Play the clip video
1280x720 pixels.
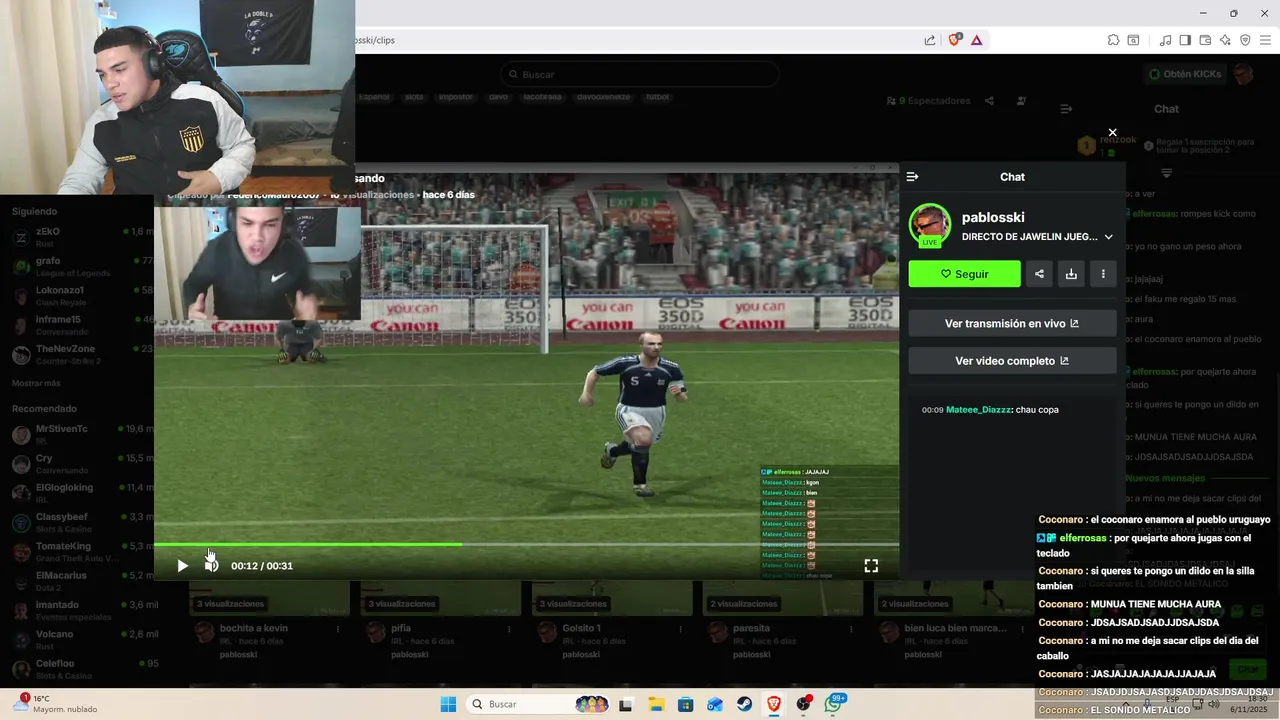[182, 566]
